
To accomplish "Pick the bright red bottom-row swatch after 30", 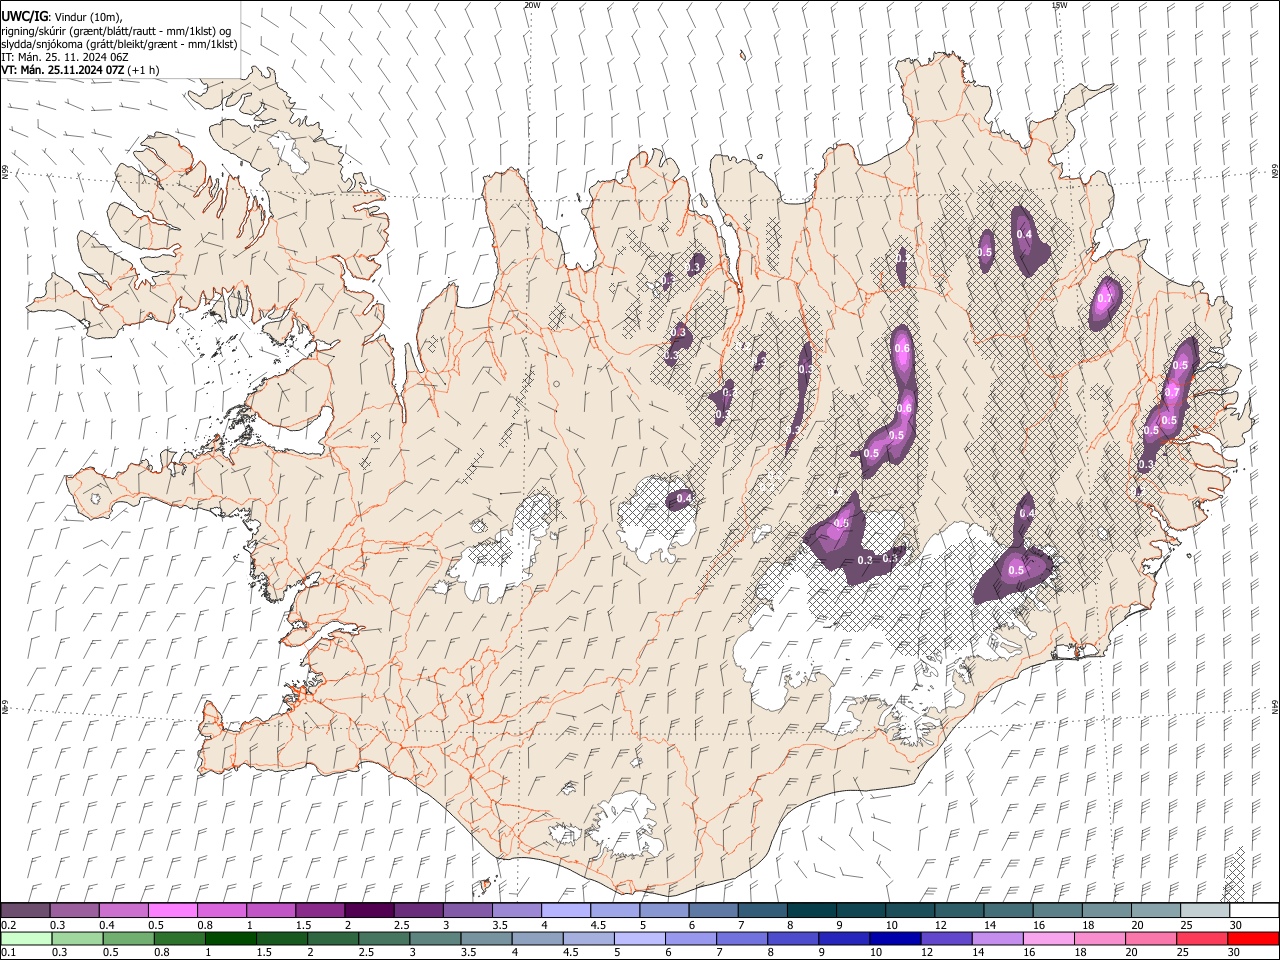I will 1253,938.
